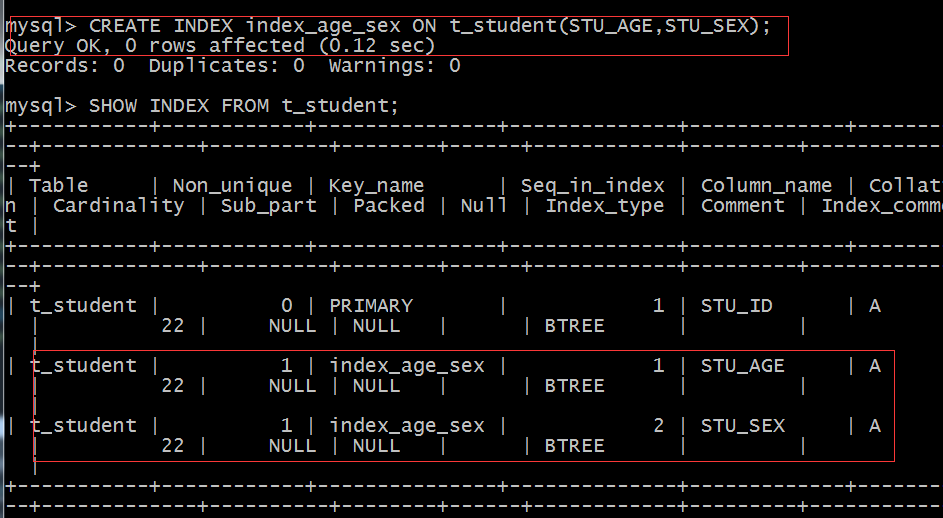Click the Index_type header text
This screenshot has width=943, height=518.
coord(604,206)
